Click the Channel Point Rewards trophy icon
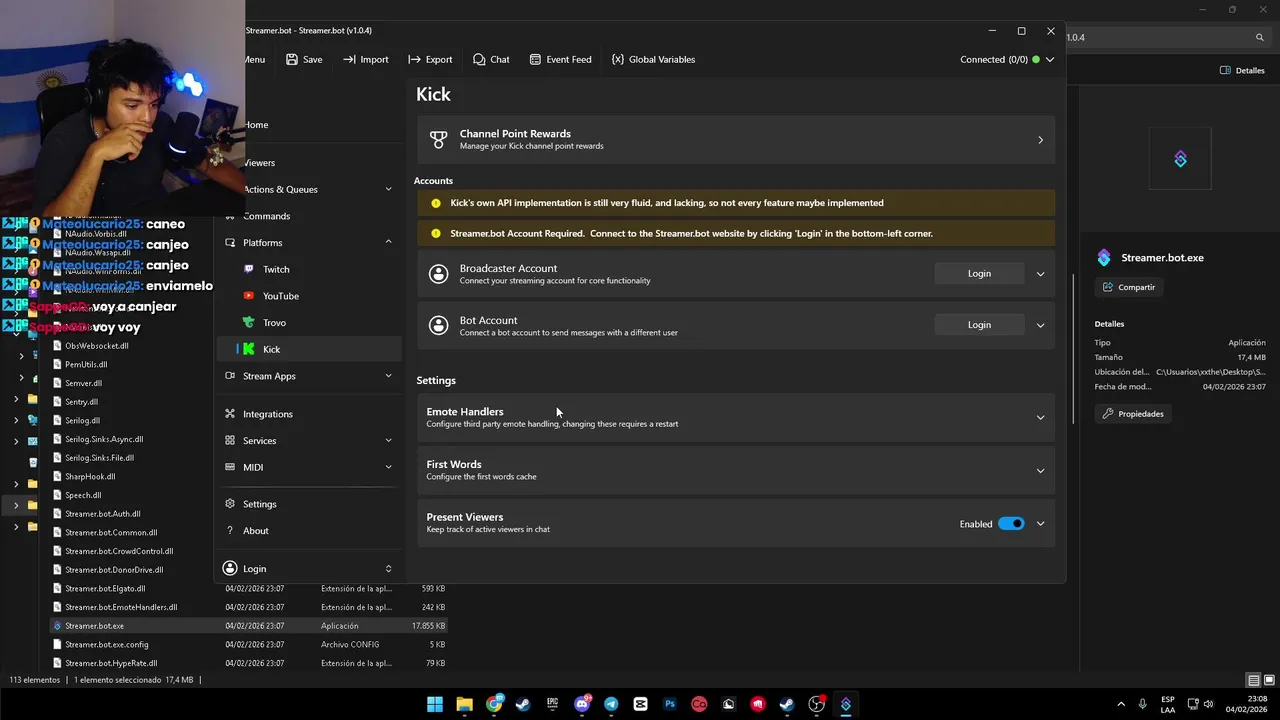 [x=438, y=139]
